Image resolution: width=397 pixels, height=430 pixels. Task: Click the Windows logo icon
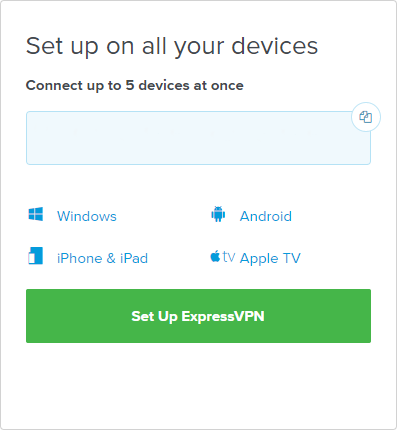[x=36, y=214]
